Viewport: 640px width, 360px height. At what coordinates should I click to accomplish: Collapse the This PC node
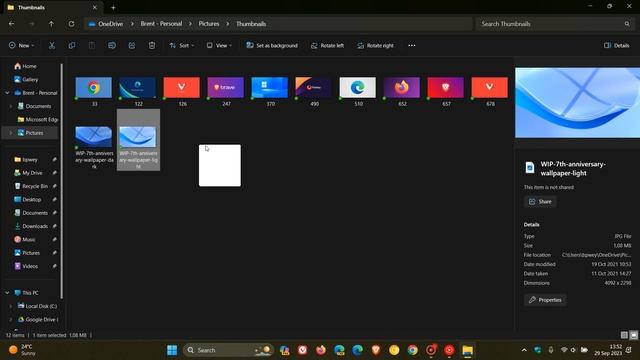point(7,293)
